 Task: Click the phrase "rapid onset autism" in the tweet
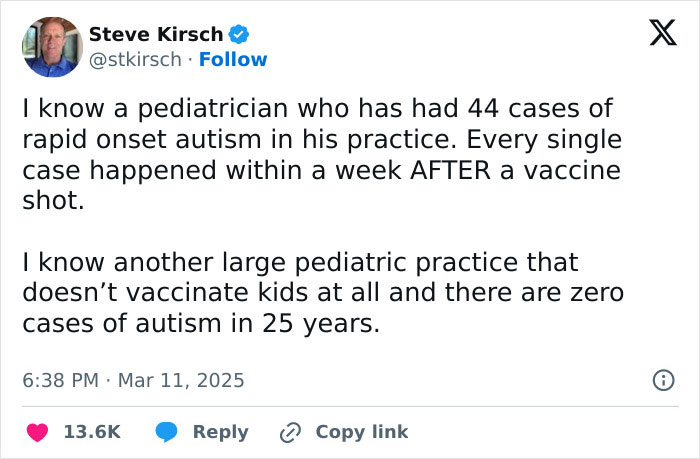point(142,139)
